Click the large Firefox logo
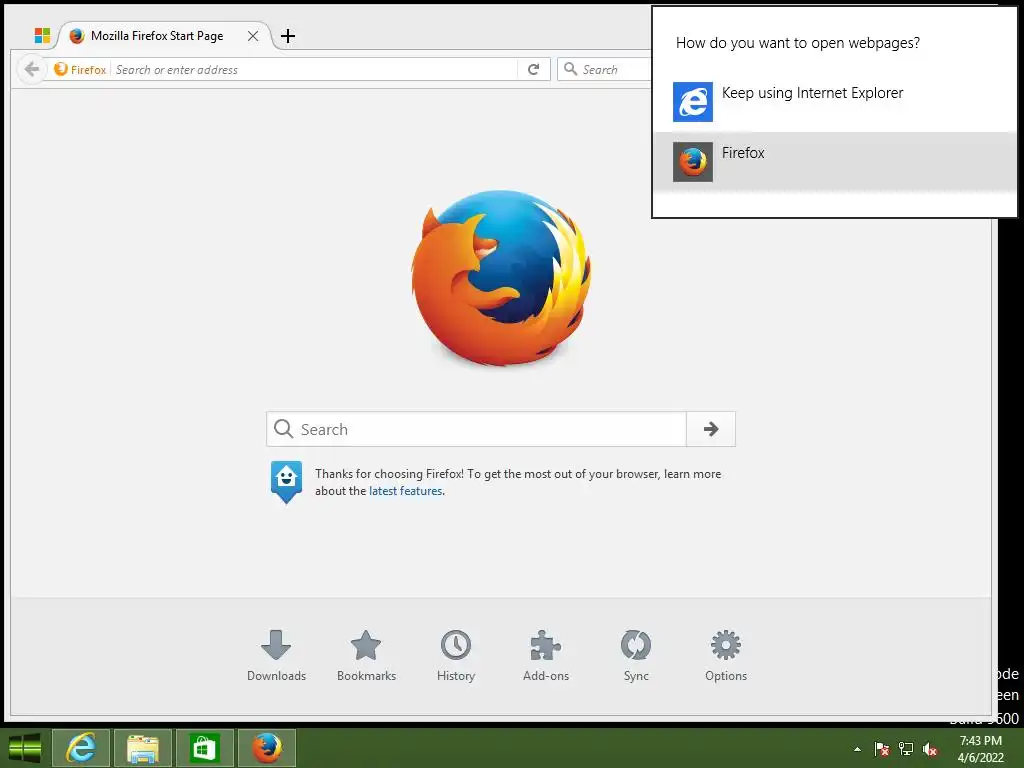Screen dimensions: 1024x768 point(502,278)
